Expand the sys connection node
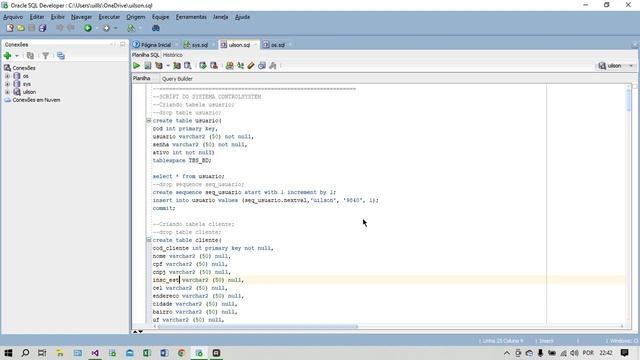 click(x=7, y=84)
